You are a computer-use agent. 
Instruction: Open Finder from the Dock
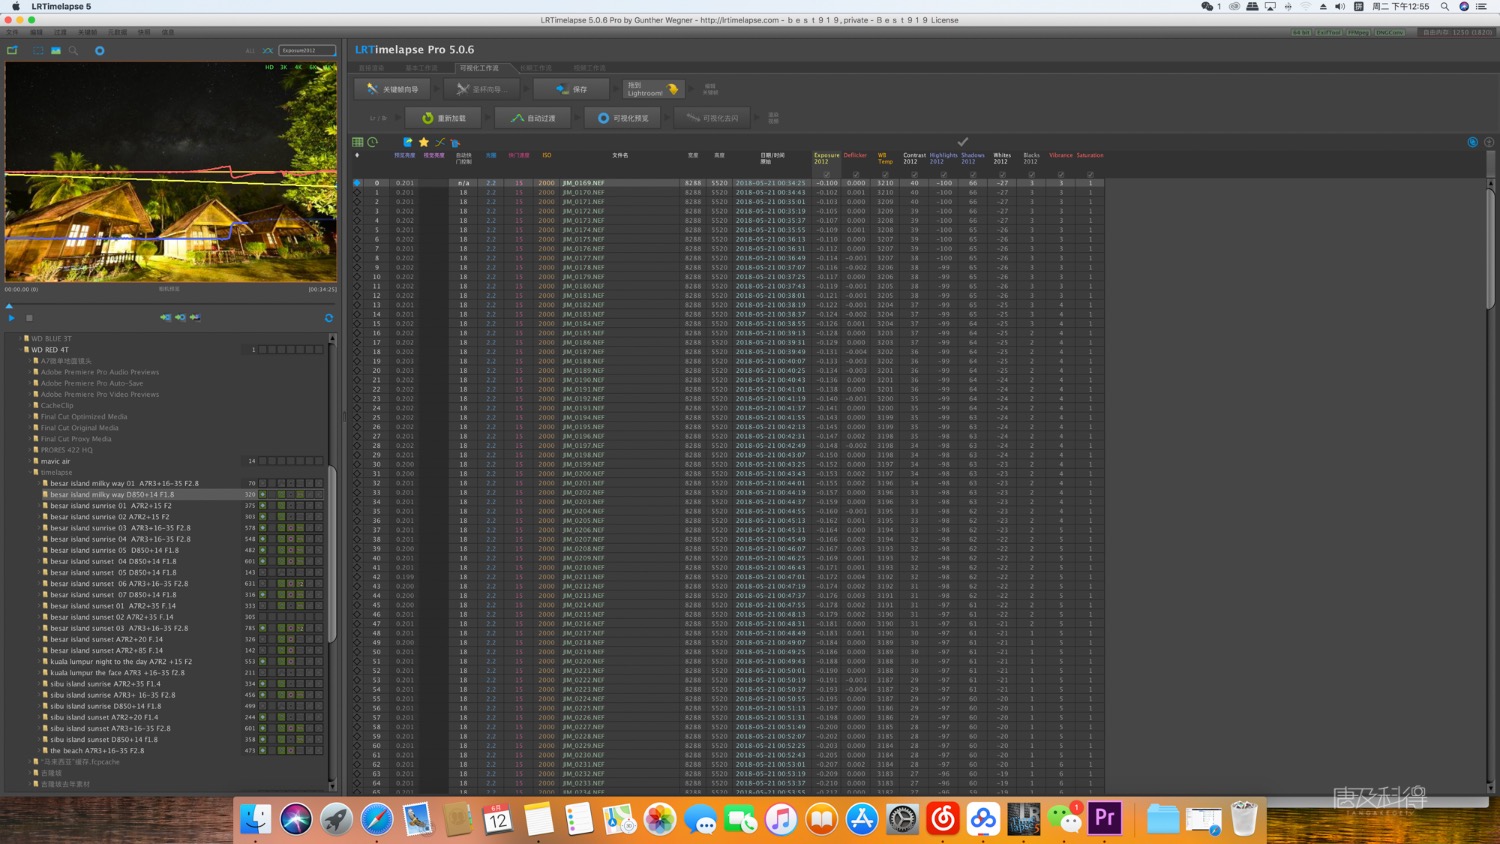coord(256,818)
